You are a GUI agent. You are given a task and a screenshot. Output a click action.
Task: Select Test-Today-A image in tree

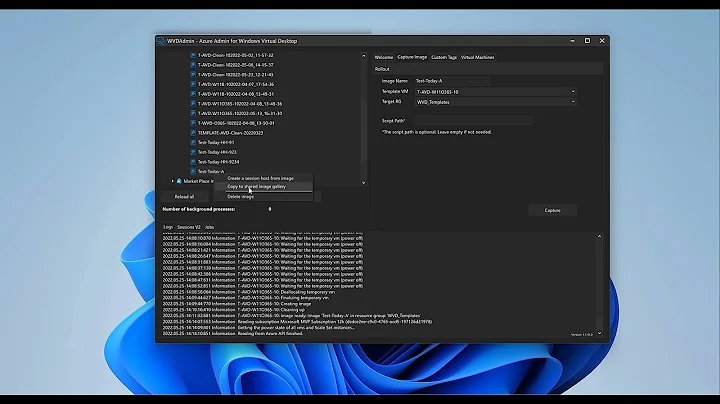tap(211, 171)
